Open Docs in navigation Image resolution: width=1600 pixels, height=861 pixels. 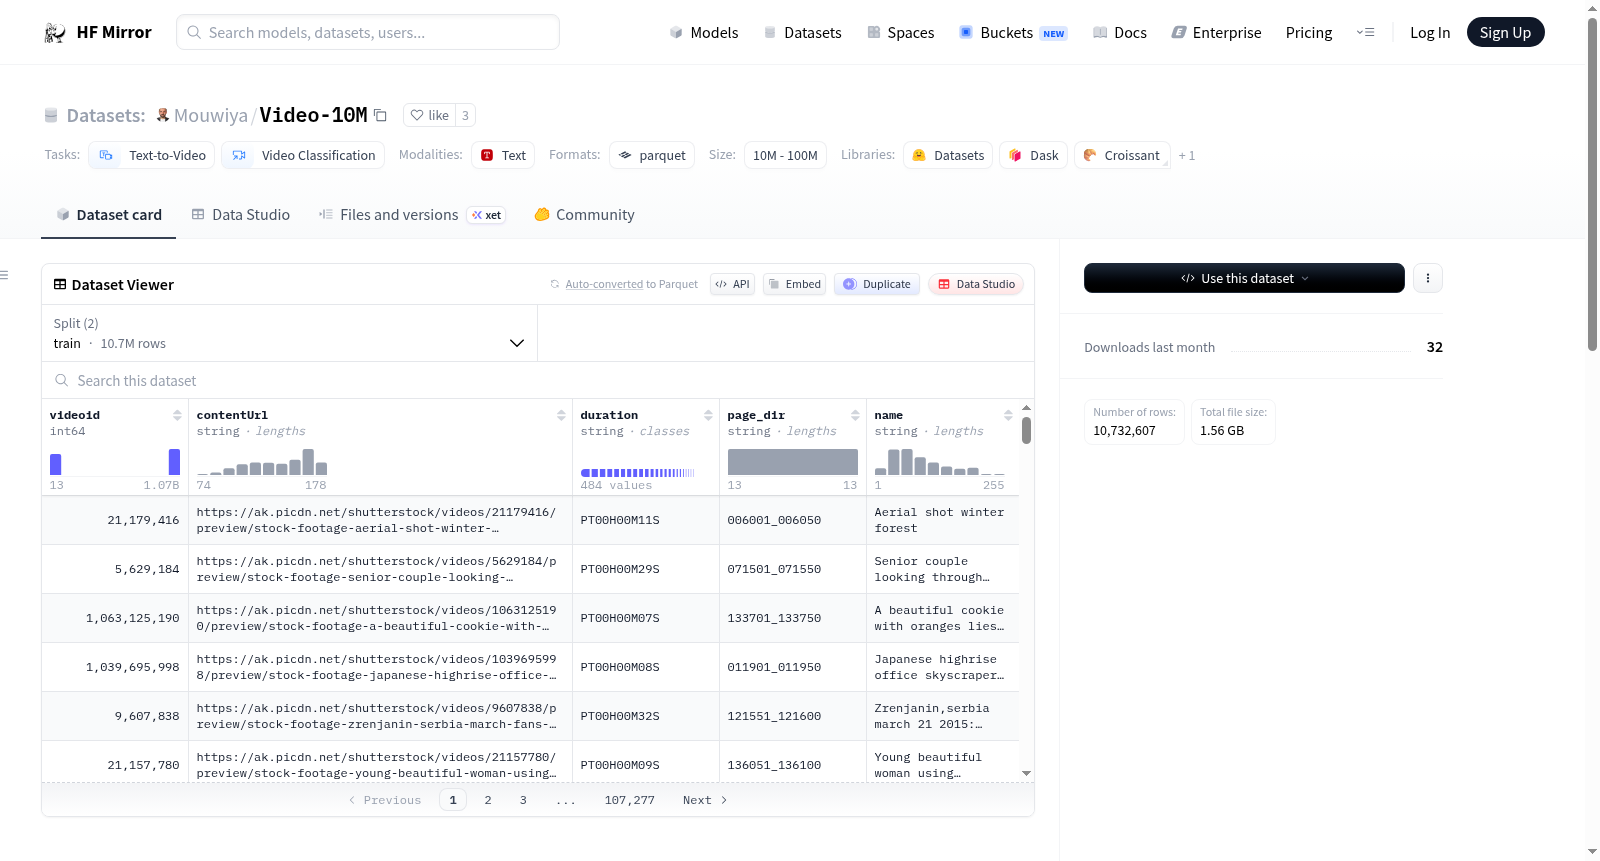click(x=1119, y=33)
